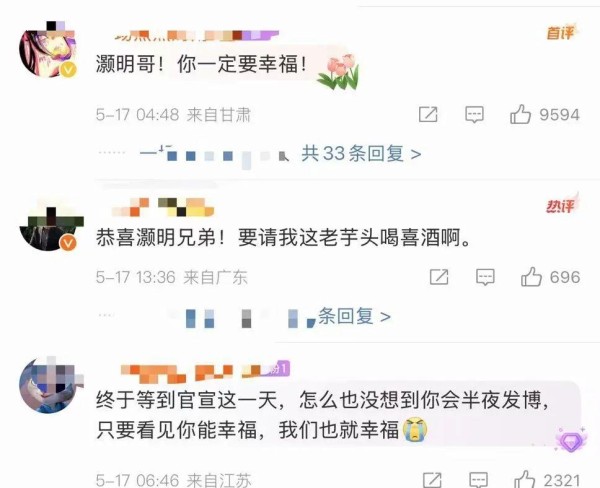600x488 pixels.
Task: Tap the purple diamond badge on third comment
Action: point(572,441)
